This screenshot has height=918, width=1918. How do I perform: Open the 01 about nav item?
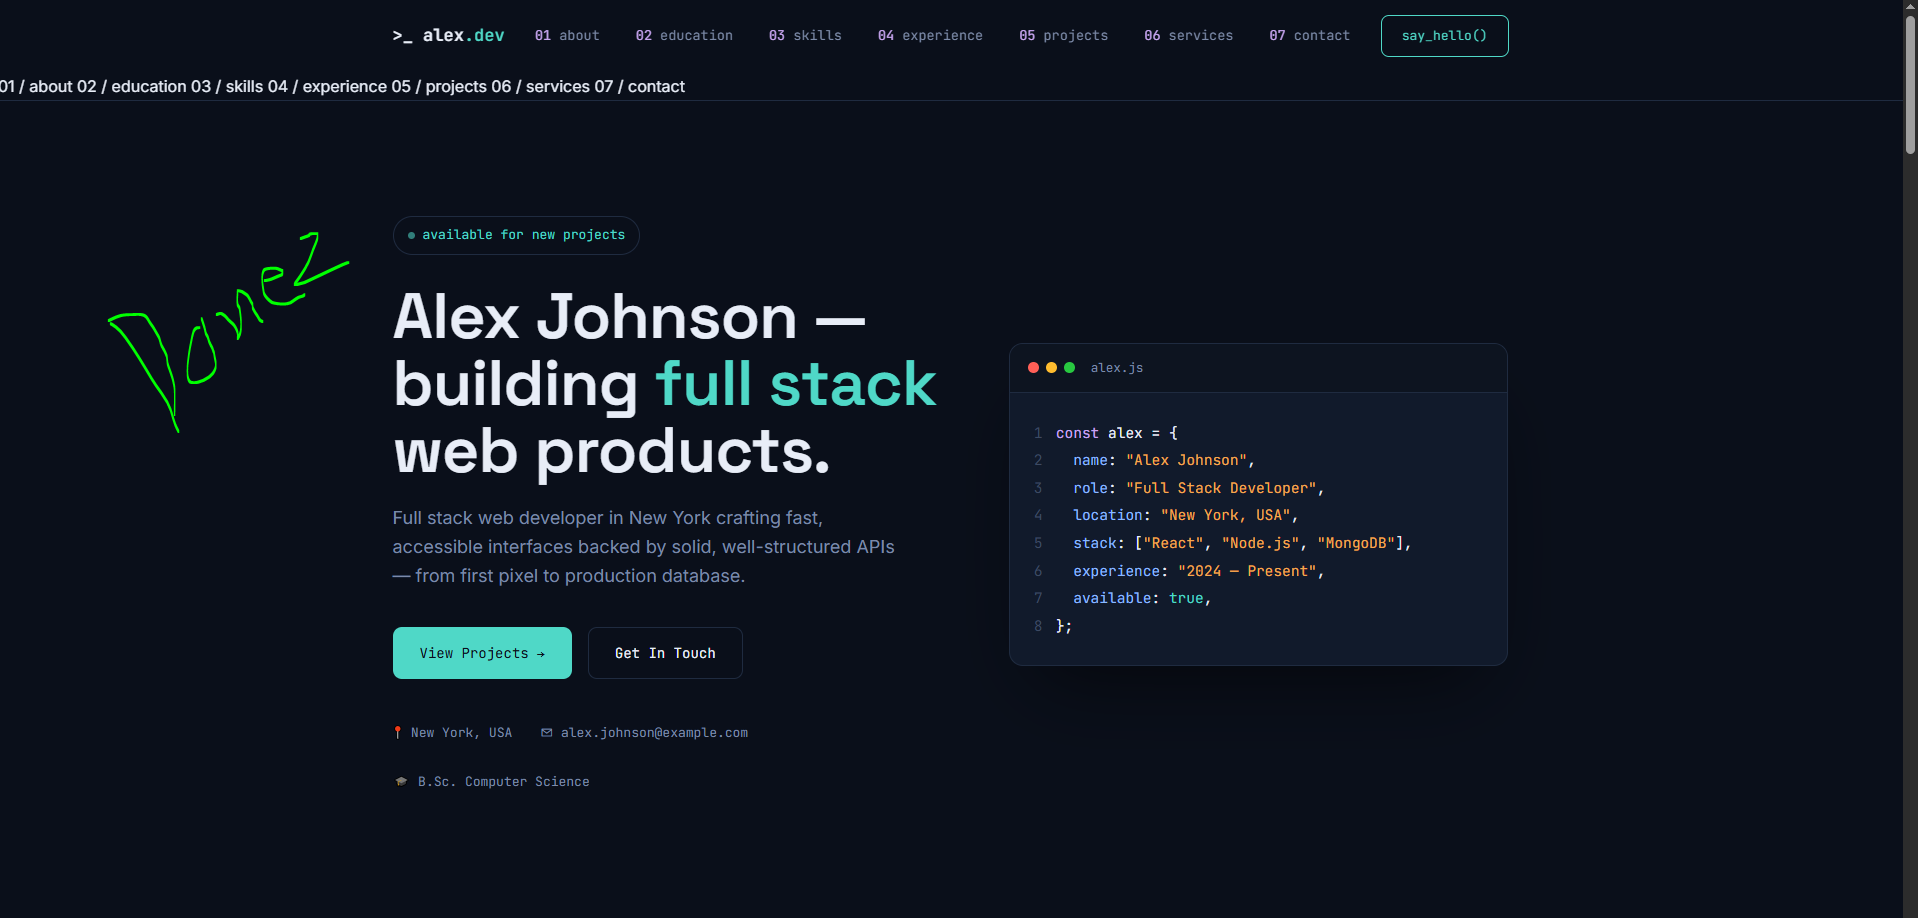click(x=567, y=36)
